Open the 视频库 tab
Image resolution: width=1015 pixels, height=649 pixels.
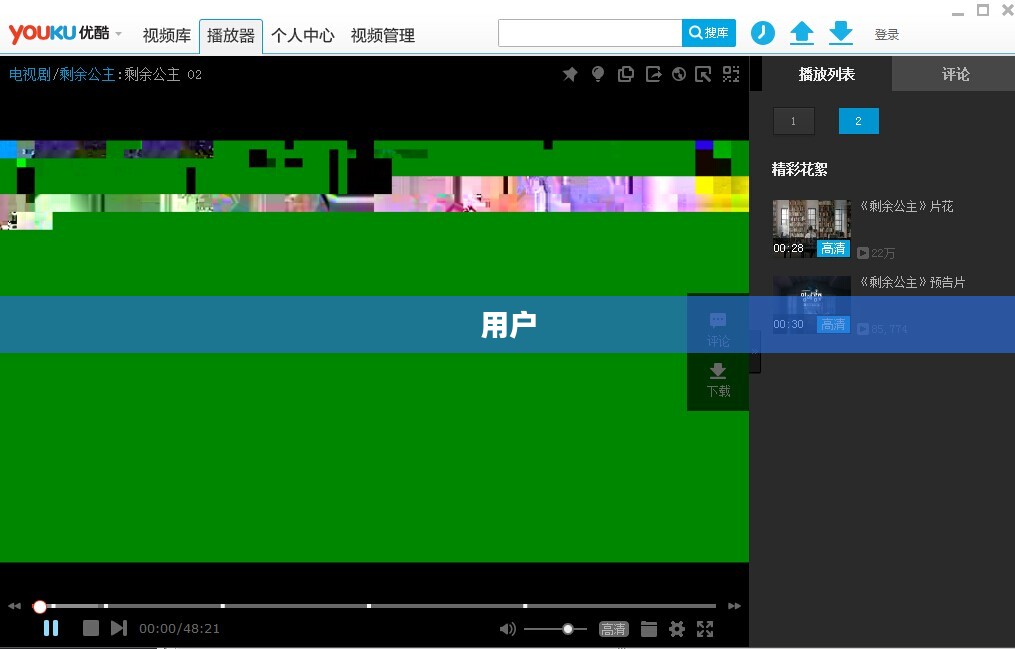coord(166,36)
